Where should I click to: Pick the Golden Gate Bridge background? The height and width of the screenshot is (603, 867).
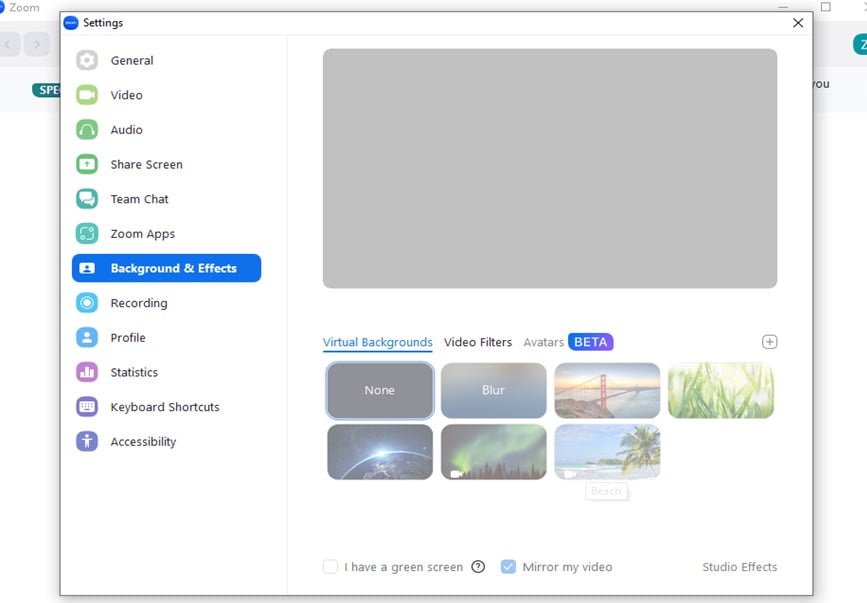(x=607, y=390)
